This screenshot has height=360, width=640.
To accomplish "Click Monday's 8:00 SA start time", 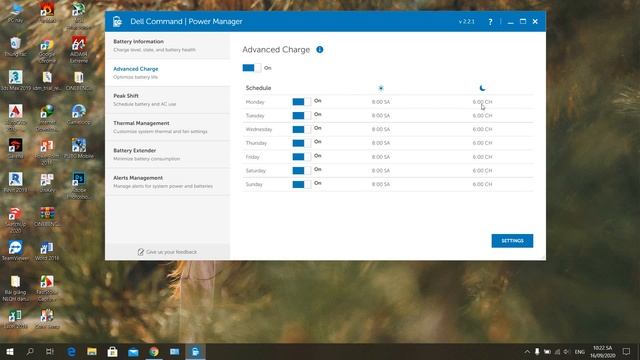I will coord(381,102).
